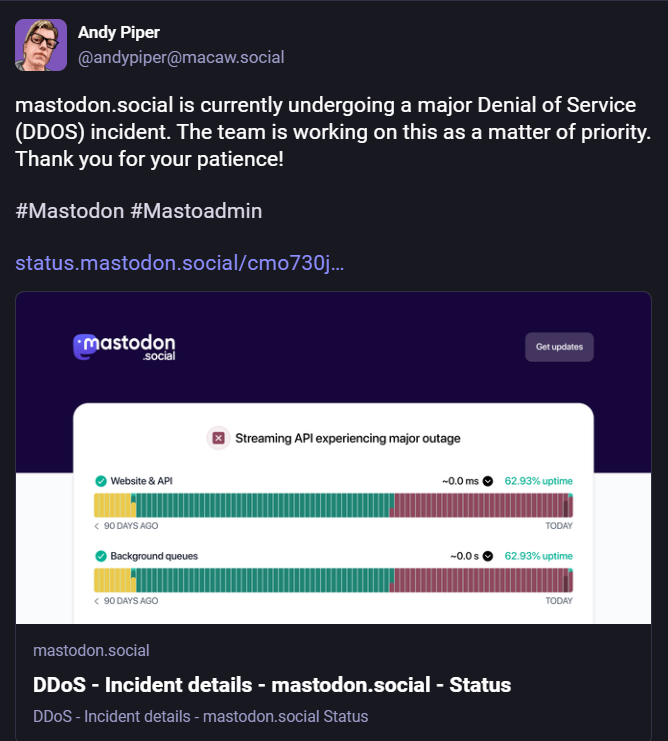Click the Website & API 62.93% uptime text
This screenshot has height=741, width=668.
(x=538, y=481)
